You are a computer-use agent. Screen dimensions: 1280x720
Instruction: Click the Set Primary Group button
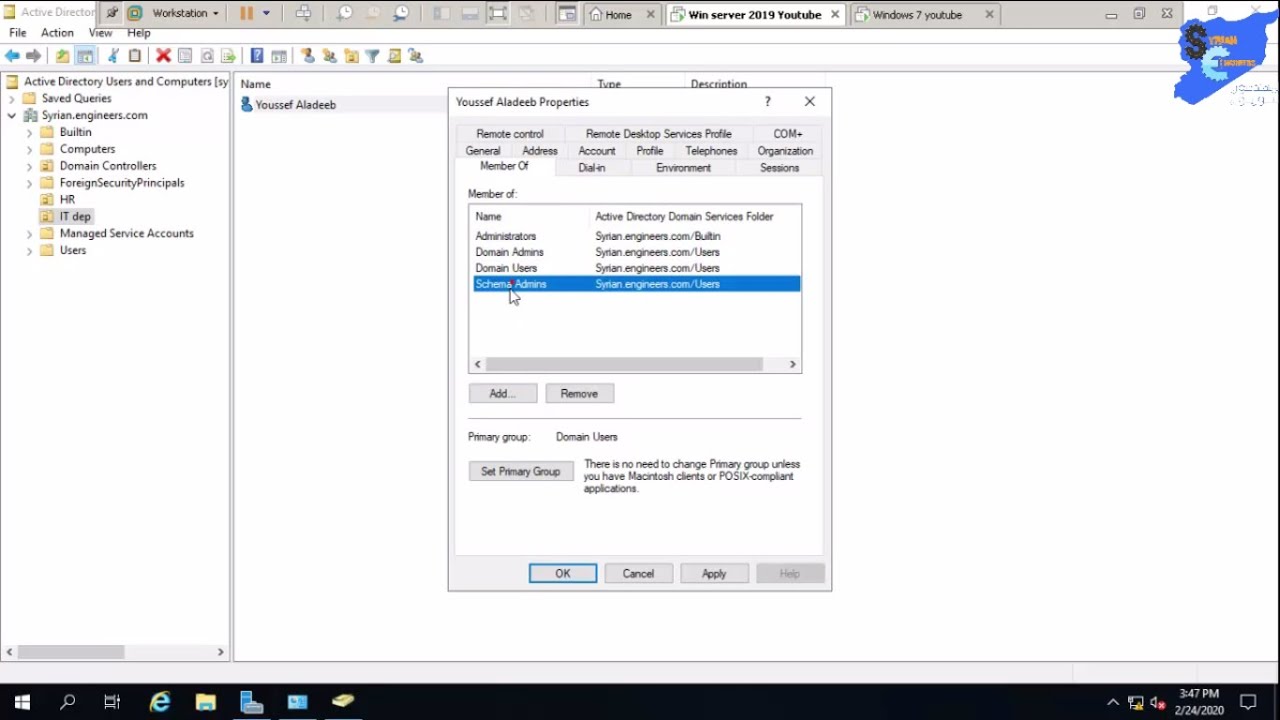(x=521, y=472)
